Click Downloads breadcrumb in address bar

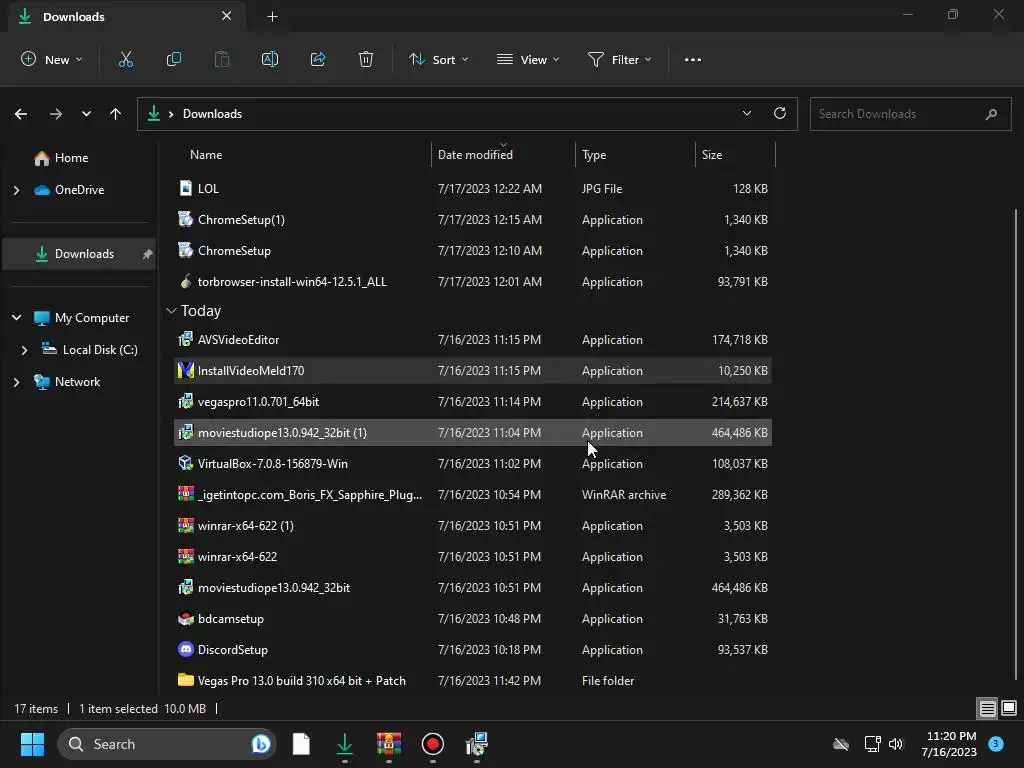point(212,114)
